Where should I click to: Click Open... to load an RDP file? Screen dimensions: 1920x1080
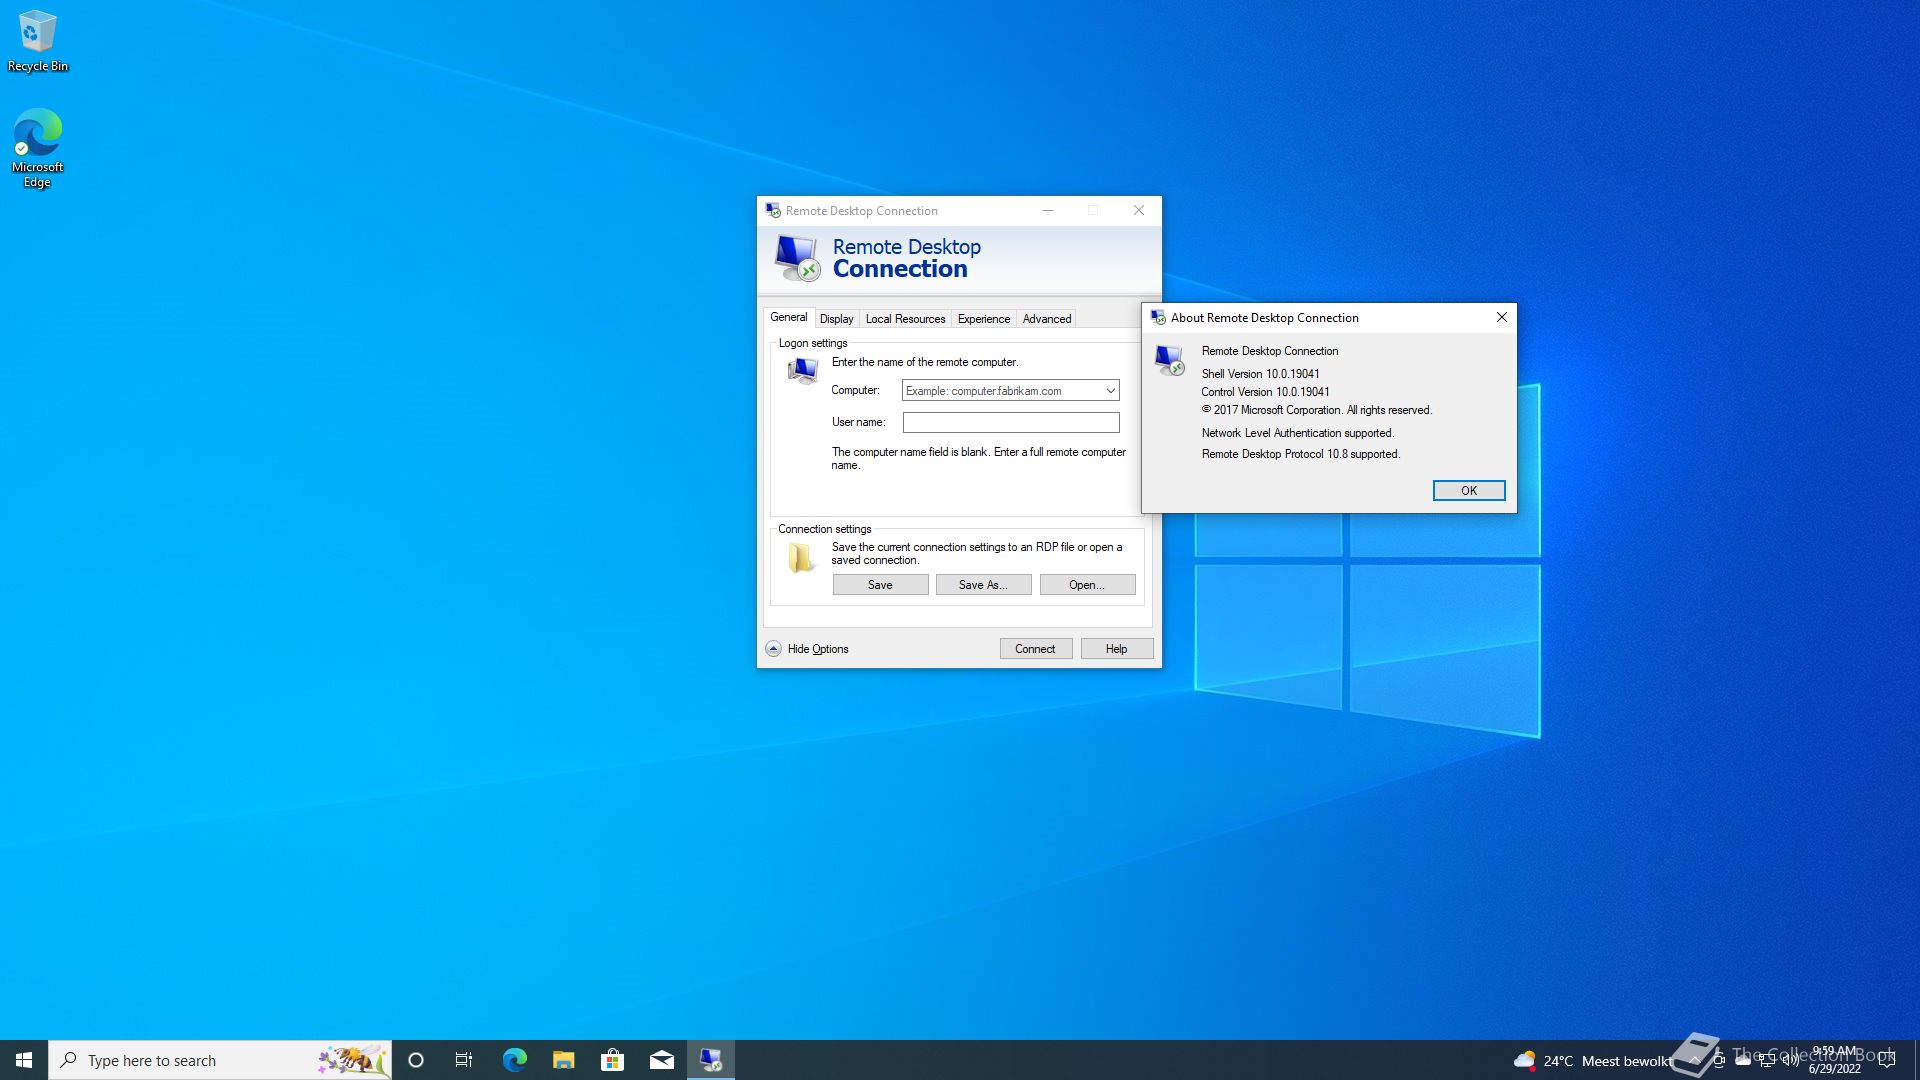(1087, 585)
